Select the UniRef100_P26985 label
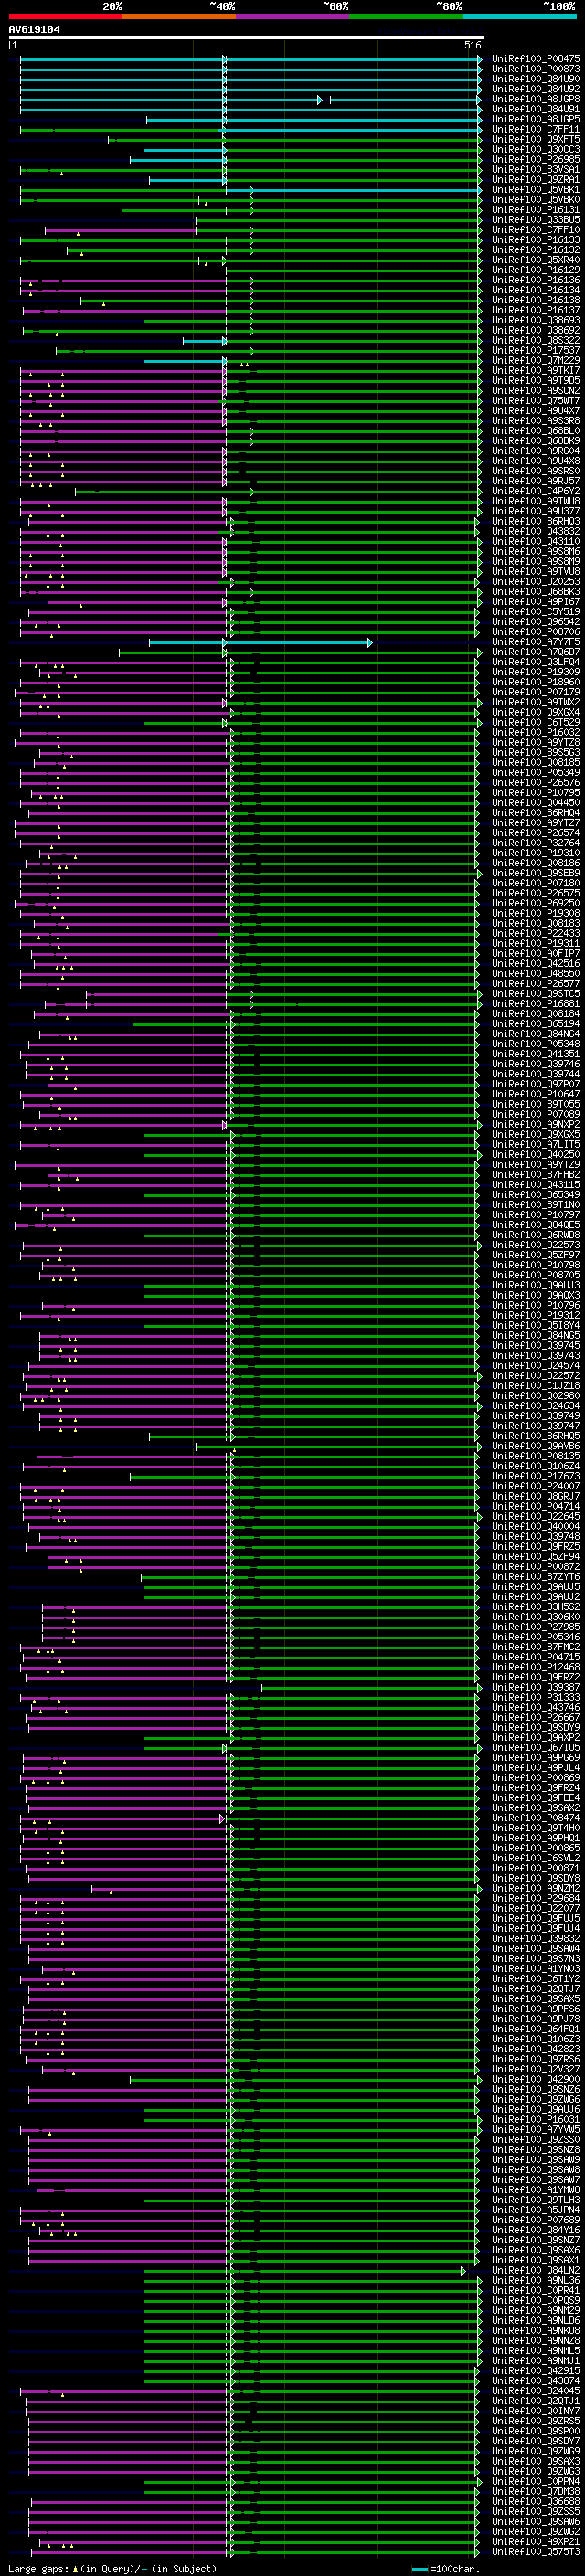 [535, 159]
